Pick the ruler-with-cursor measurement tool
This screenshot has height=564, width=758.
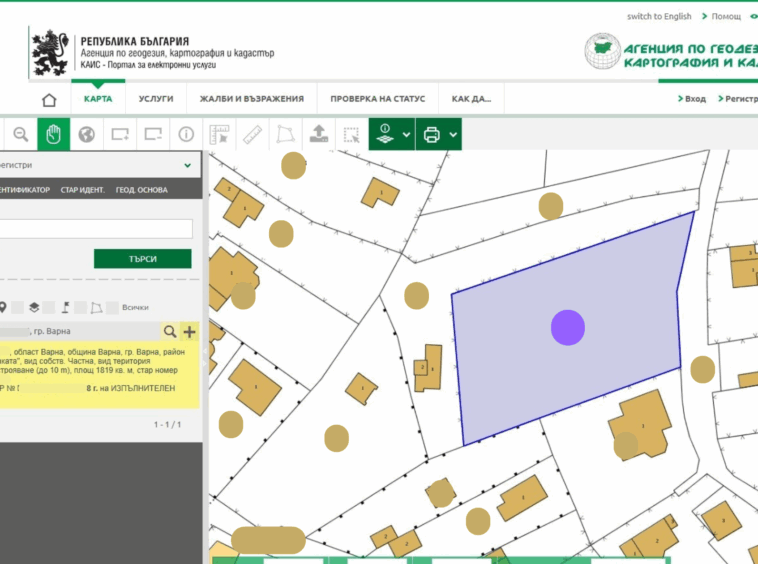[219, 134]
